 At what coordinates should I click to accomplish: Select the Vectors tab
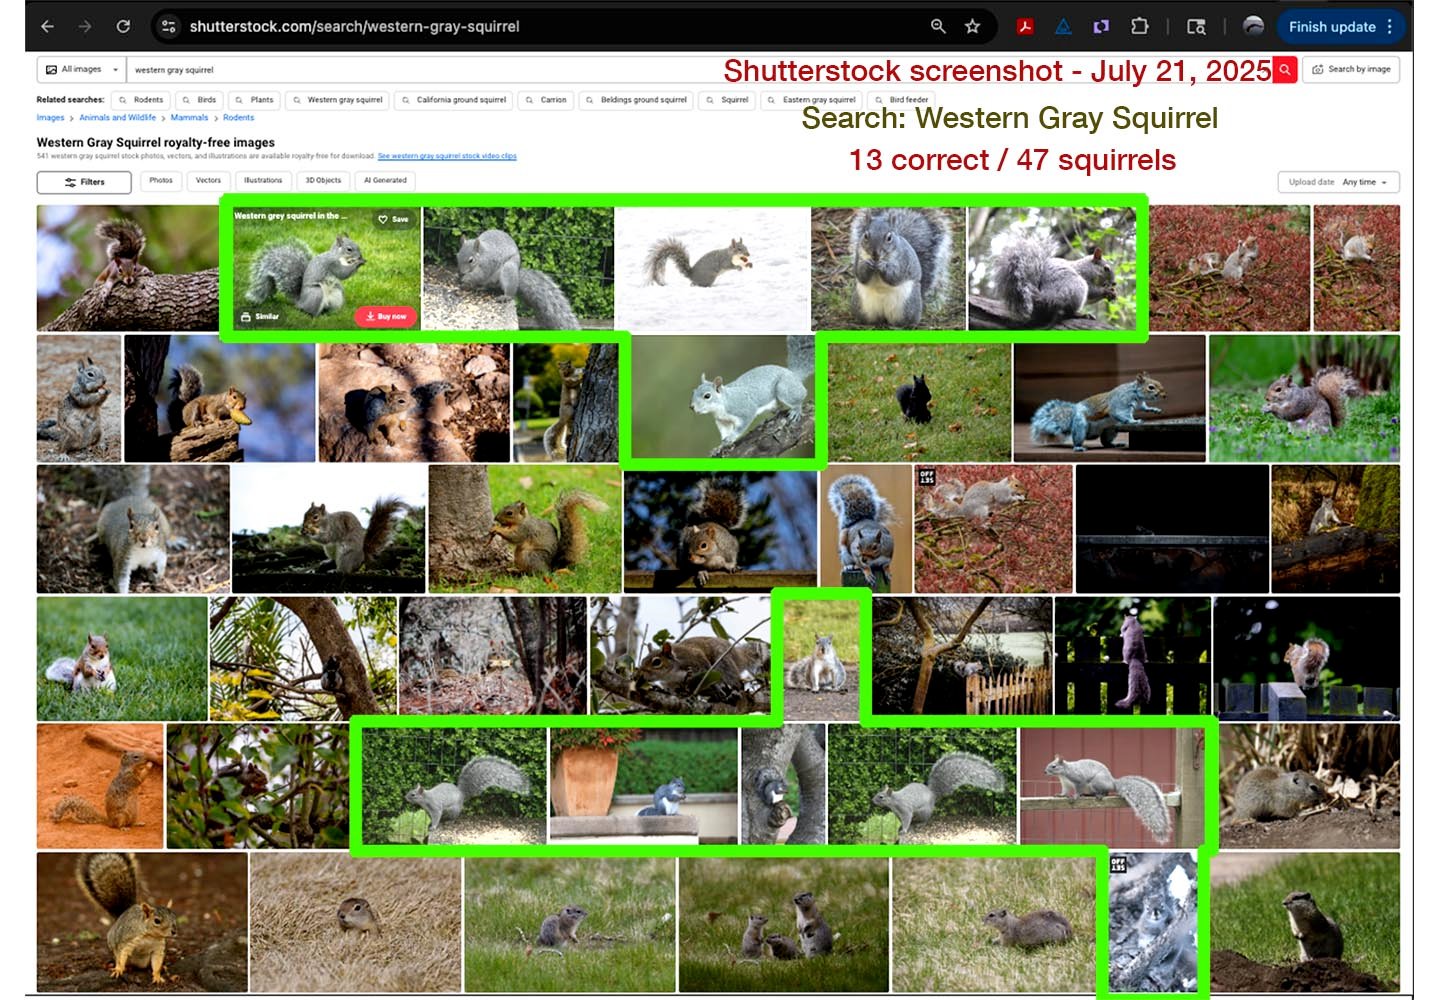click(208, 181)
